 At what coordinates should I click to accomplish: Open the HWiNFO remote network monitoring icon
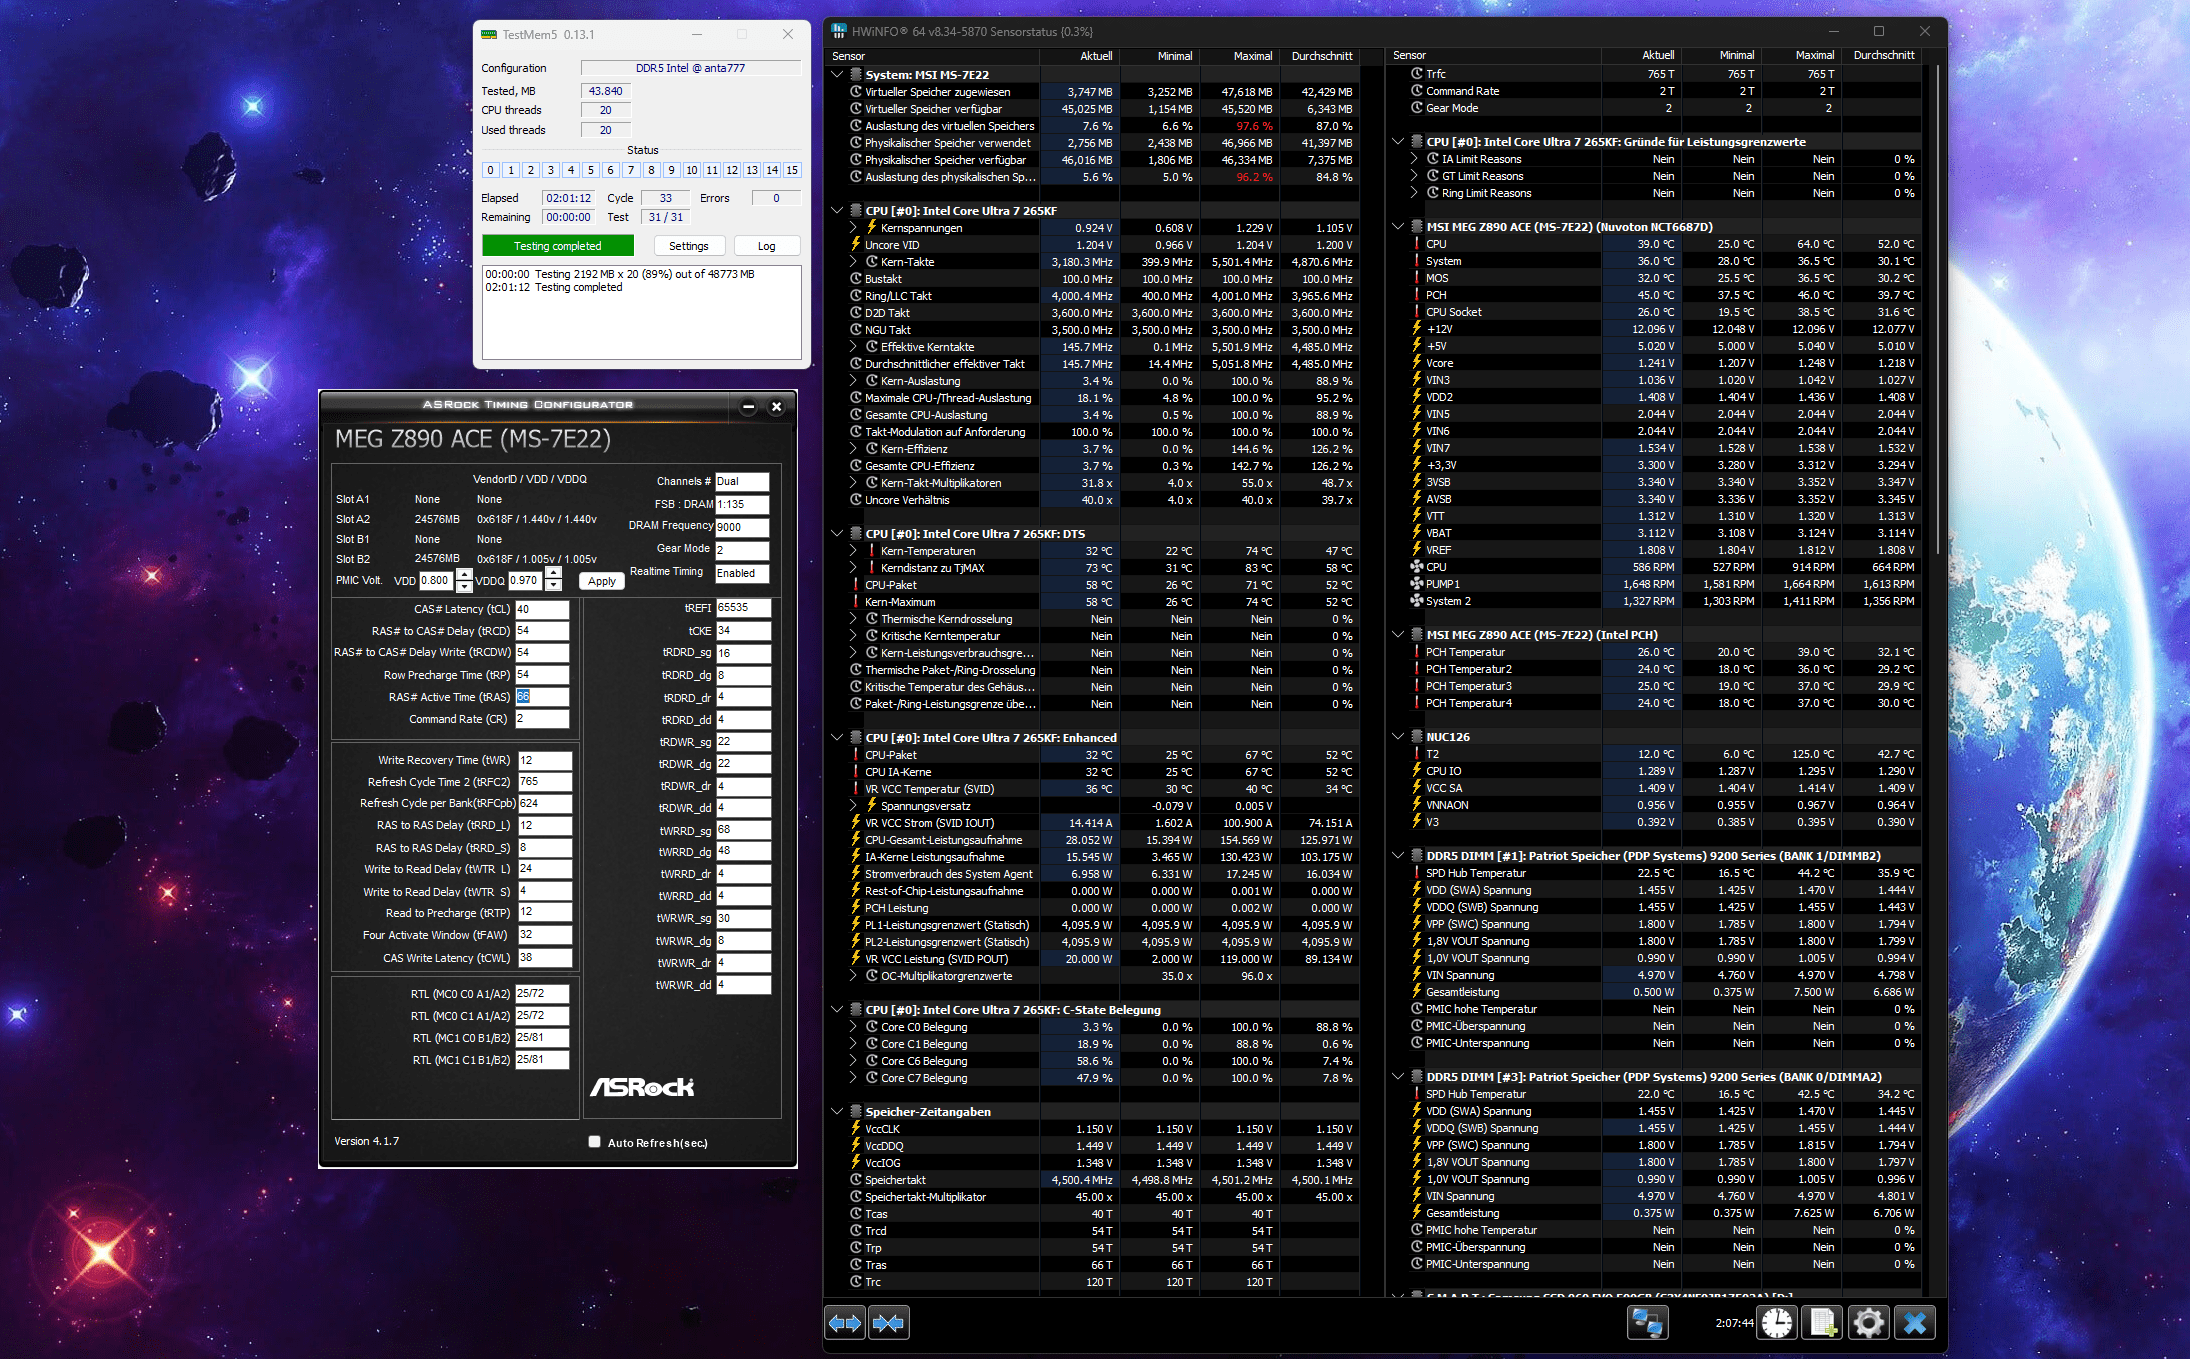[1647, 1323]
